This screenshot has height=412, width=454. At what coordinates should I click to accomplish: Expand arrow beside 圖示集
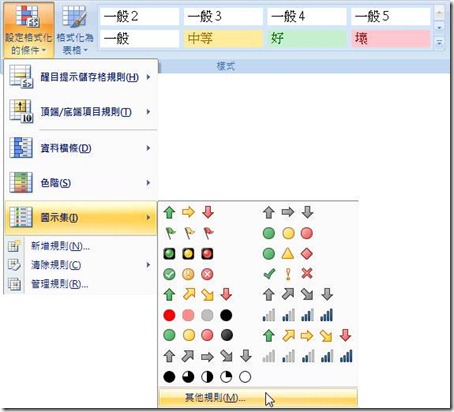pyautogui.click(x=148, y=218)
